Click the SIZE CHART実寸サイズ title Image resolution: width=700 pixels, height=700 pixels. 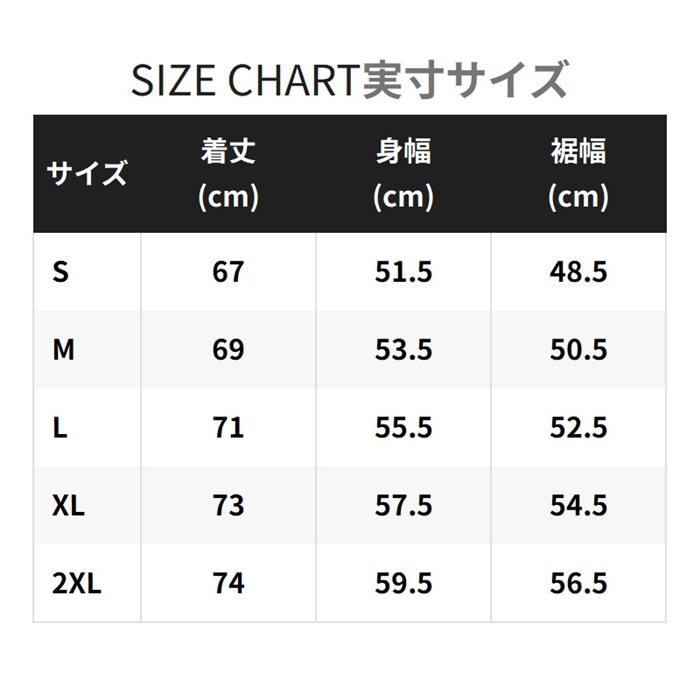(x=350, y=80)
